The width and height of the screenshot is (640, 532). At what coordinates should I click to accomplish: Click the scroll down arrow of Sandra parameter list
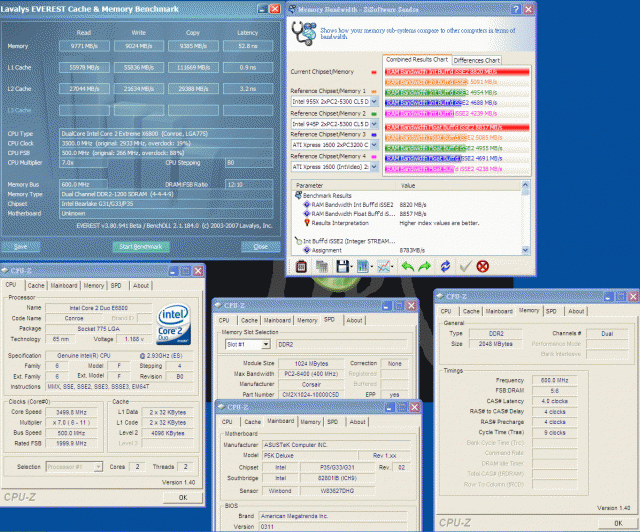(525, 250)
